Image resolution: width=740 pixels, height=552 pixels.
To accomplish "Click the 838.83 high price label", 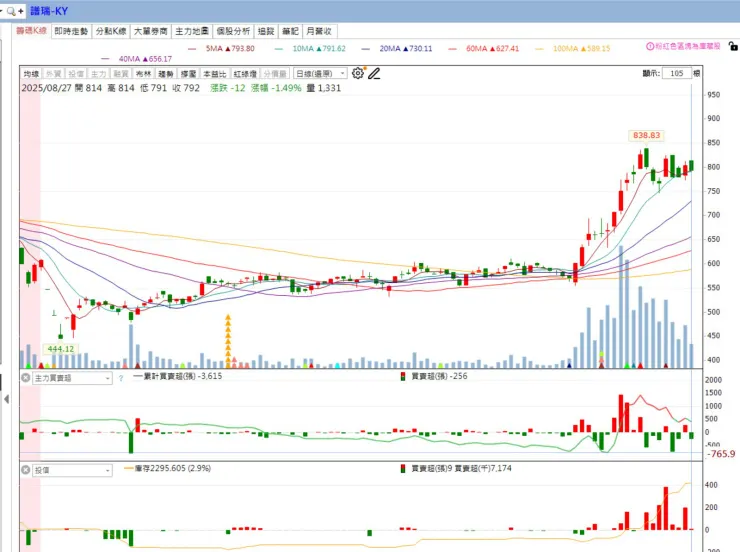I will coord(646,135).
